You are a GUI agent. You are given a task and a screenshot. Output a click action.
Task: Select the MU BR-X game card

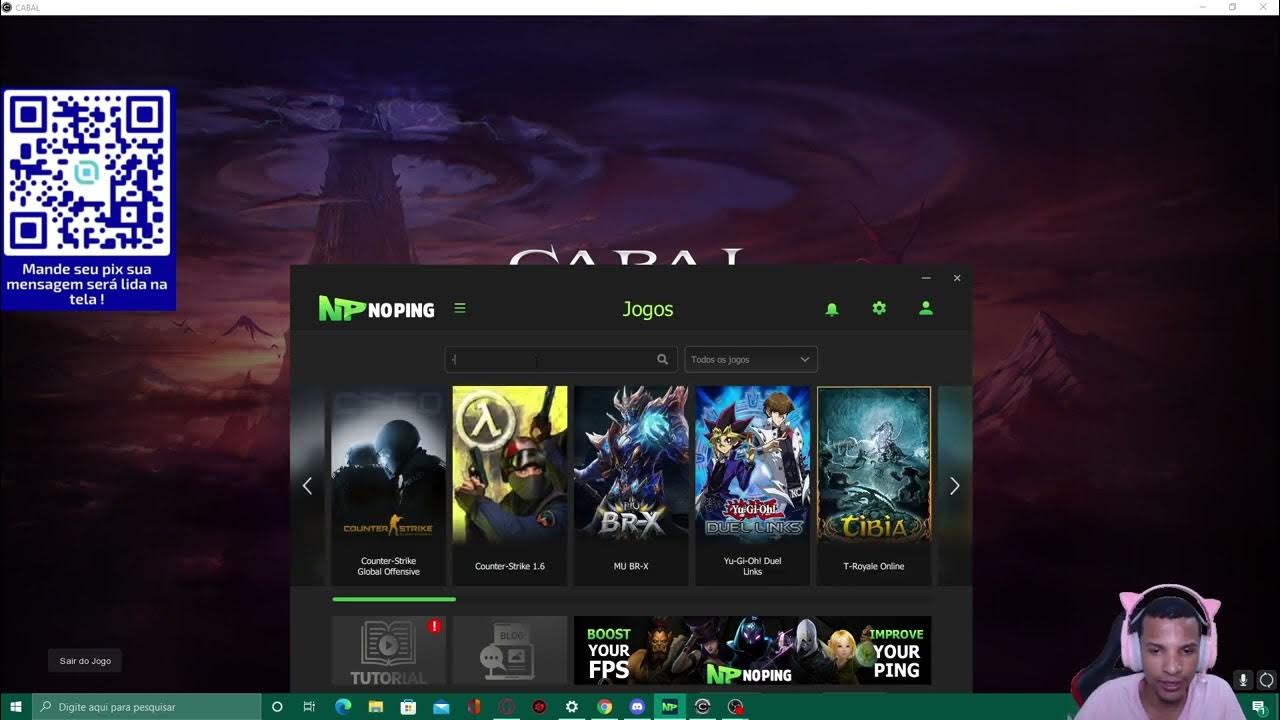click(631, 486)
